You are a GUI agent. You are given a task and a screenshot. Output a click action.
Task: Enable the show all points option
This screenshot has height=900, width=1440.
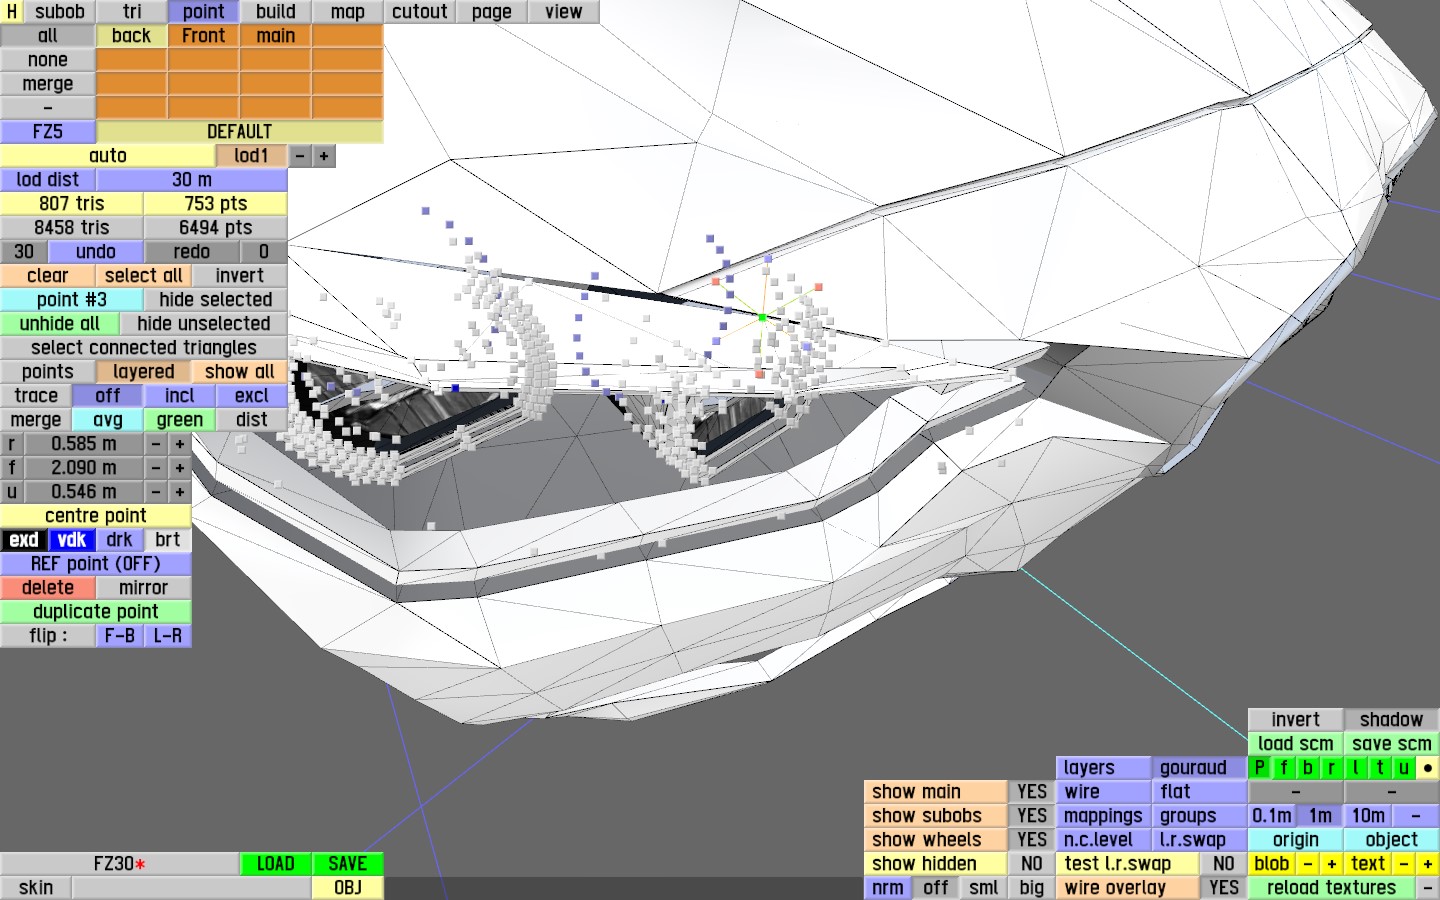(x=240, y=372)
